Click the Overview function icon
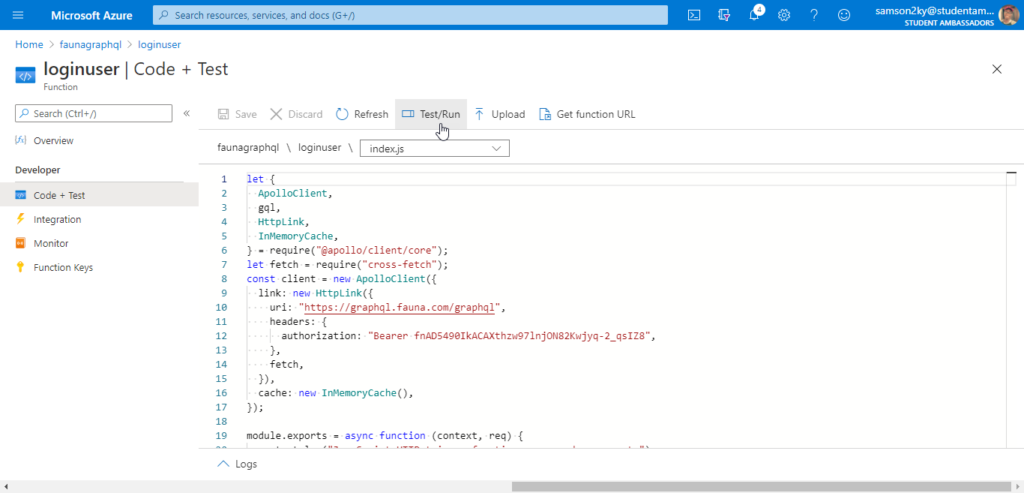The image size is (1024, 493). [x=20, y=140]
